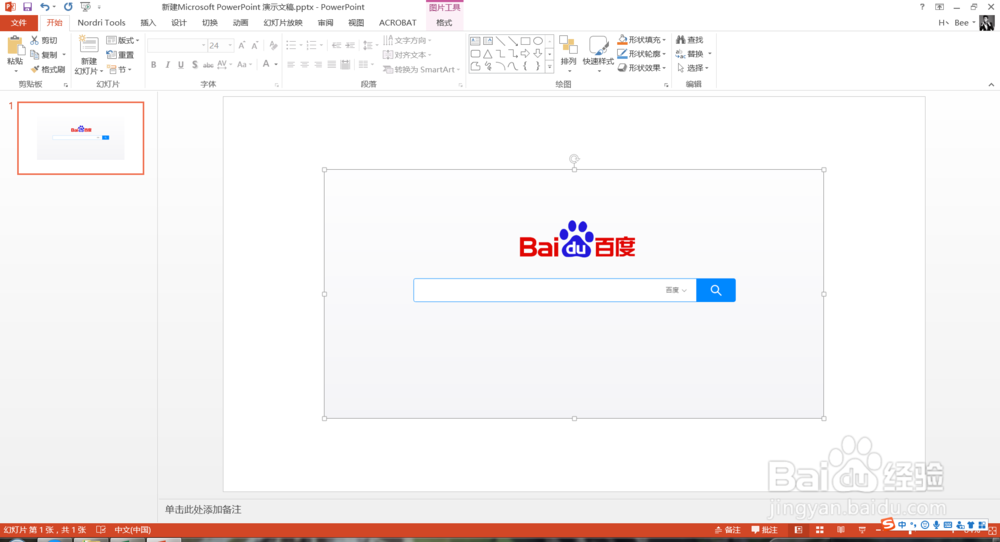The width and height of the screenshot is (1000, 542).
Task: Collapse the ribbon with chevron
Action: (x=991, y=84)
